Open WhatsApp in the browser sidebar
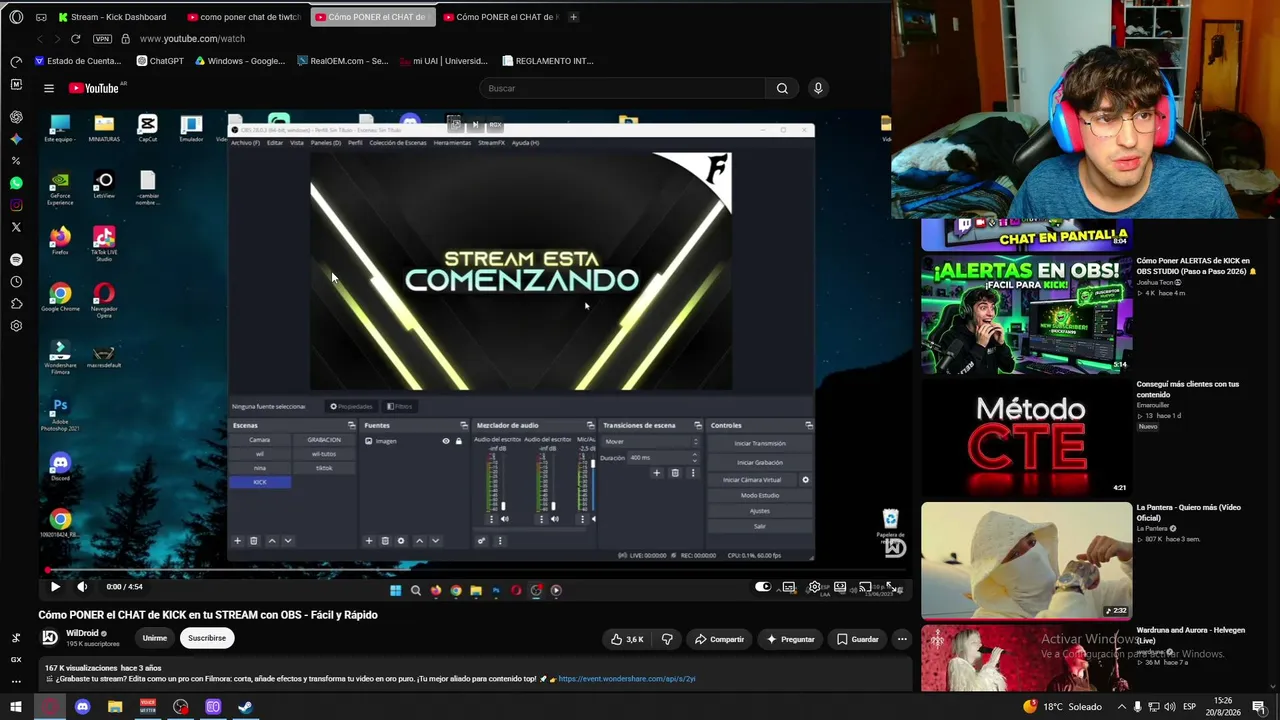The width and height of the screenshot is (1280, 720). pyautogui.click(x=16, y=183)
